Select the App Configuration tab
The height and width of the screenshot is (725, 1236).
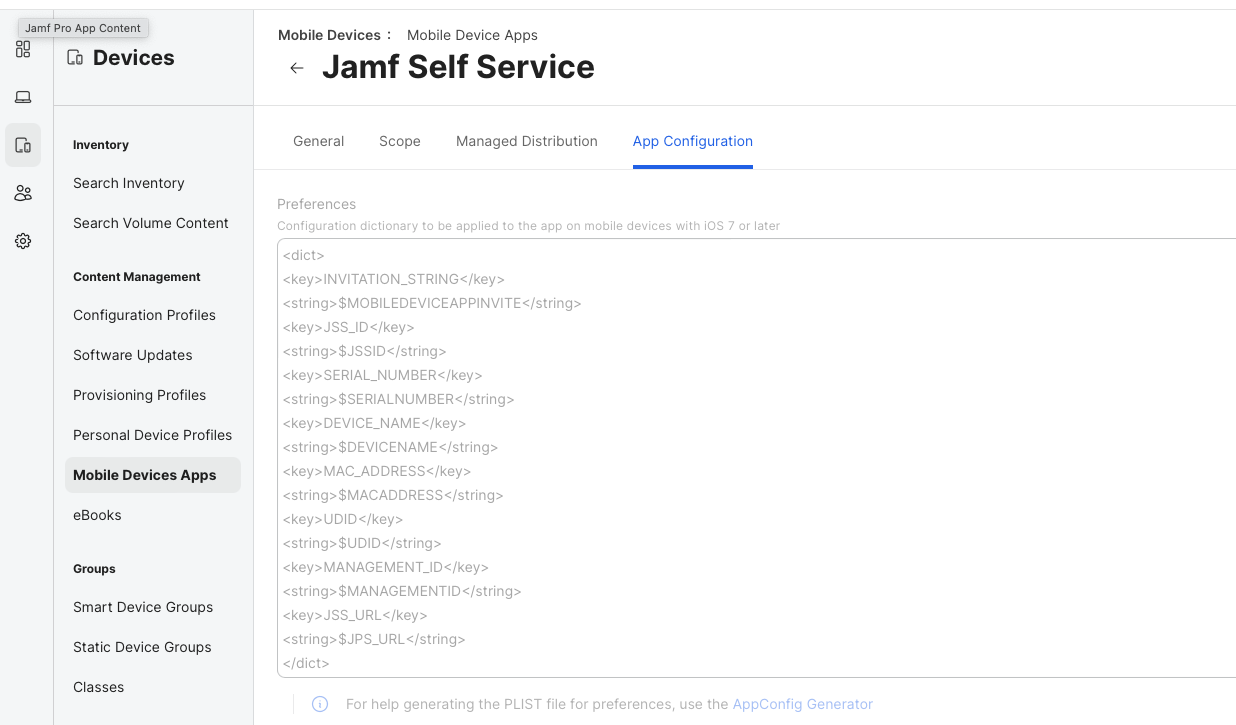pyautogui.click(x=693, y=141)
